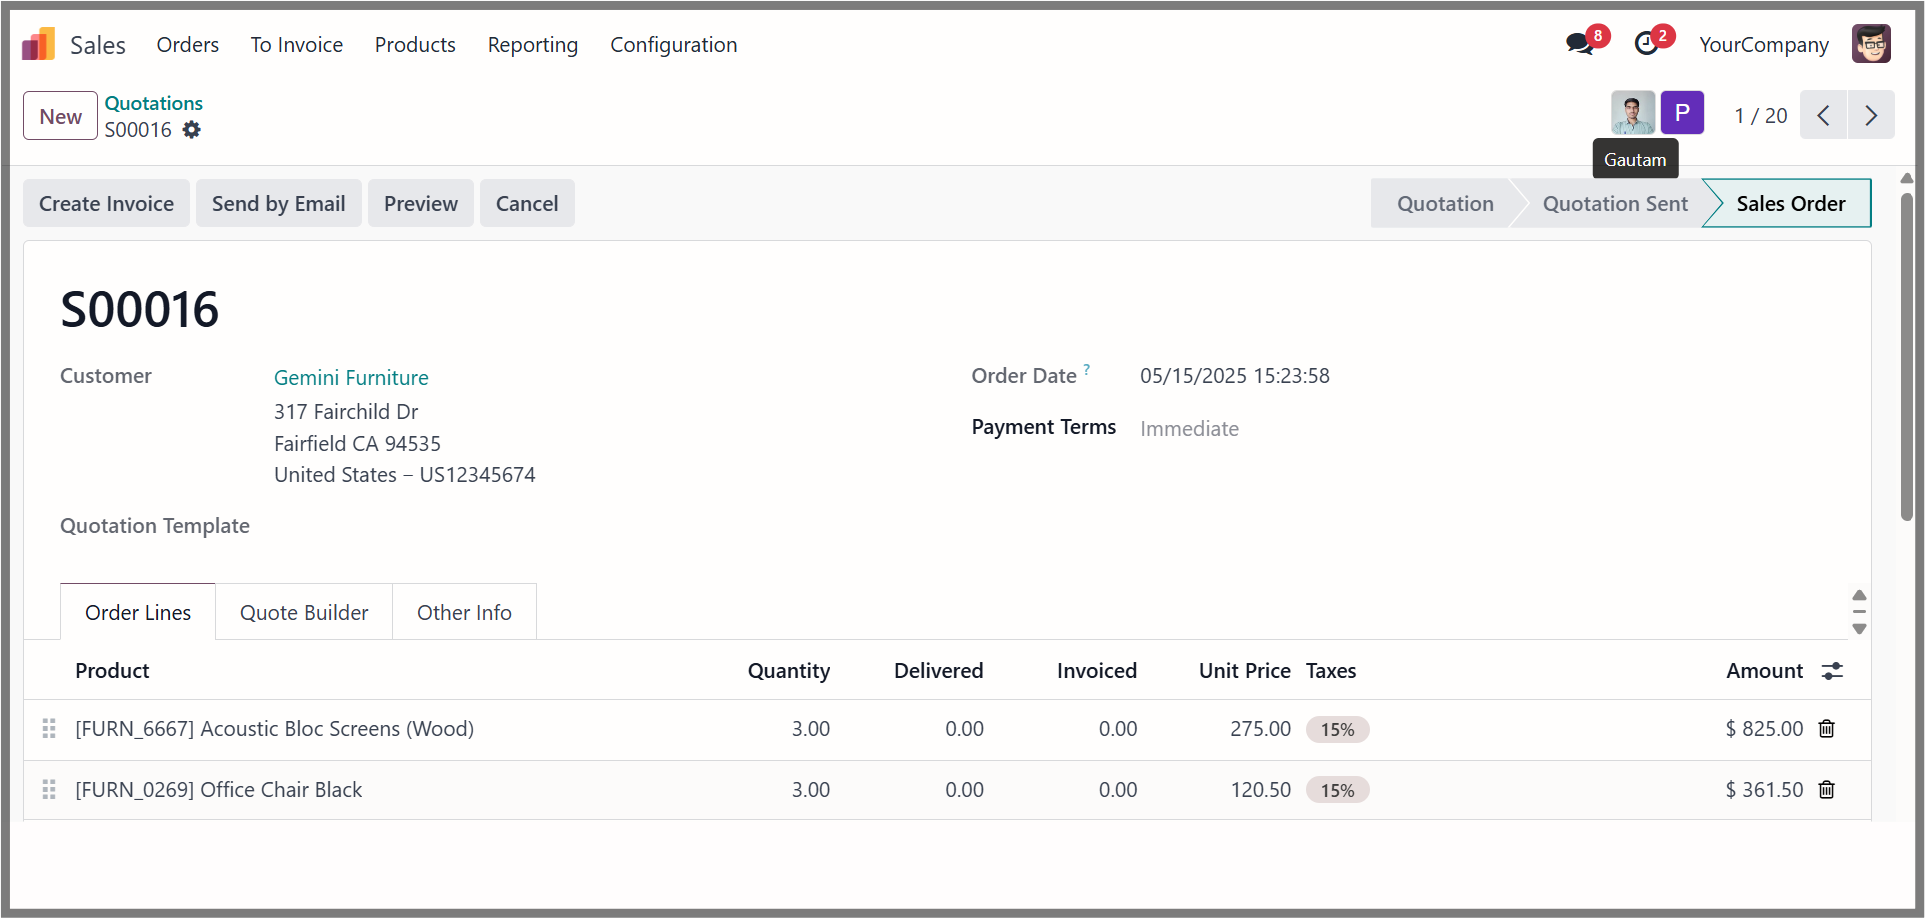The width and height of the screenshot is (1925, 918).
Task: Switch to the Other Info tab
Action: click(464, 612)
